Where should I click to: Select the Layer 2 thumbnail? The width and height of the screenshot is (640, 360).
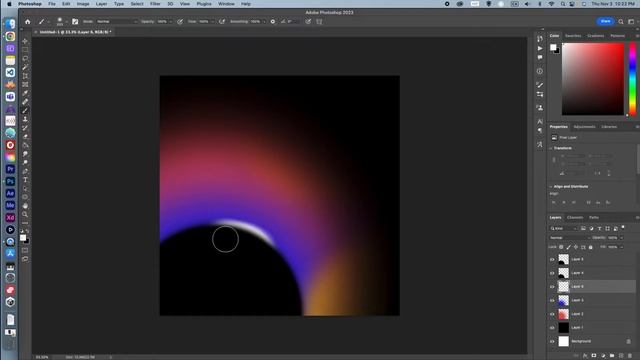coord(563,314)
